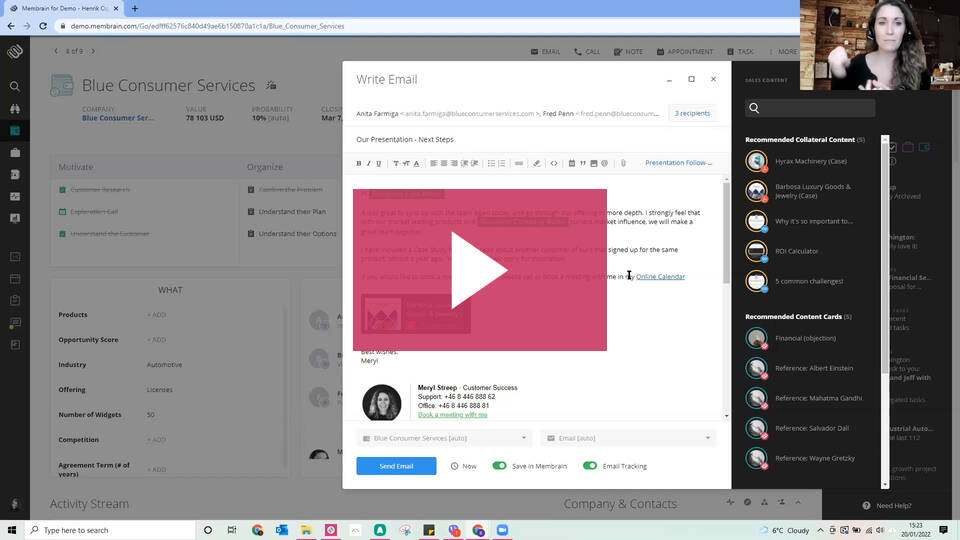Click the Sales Content panel scrollbar
This screenshot has height=540, width=960.
coord(885,258)
